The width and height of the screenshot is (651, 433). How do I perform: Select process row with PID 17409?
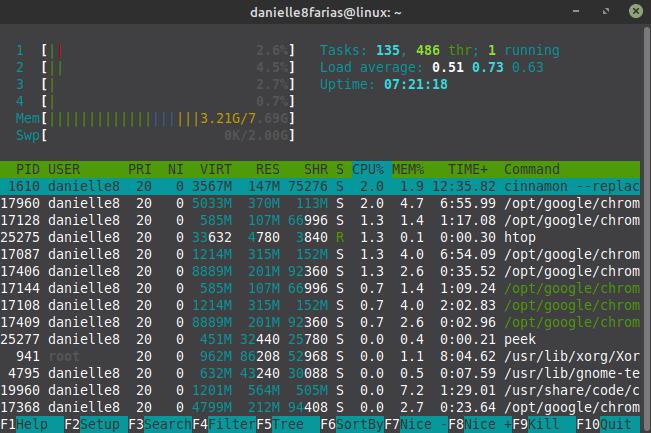[320, 323]
